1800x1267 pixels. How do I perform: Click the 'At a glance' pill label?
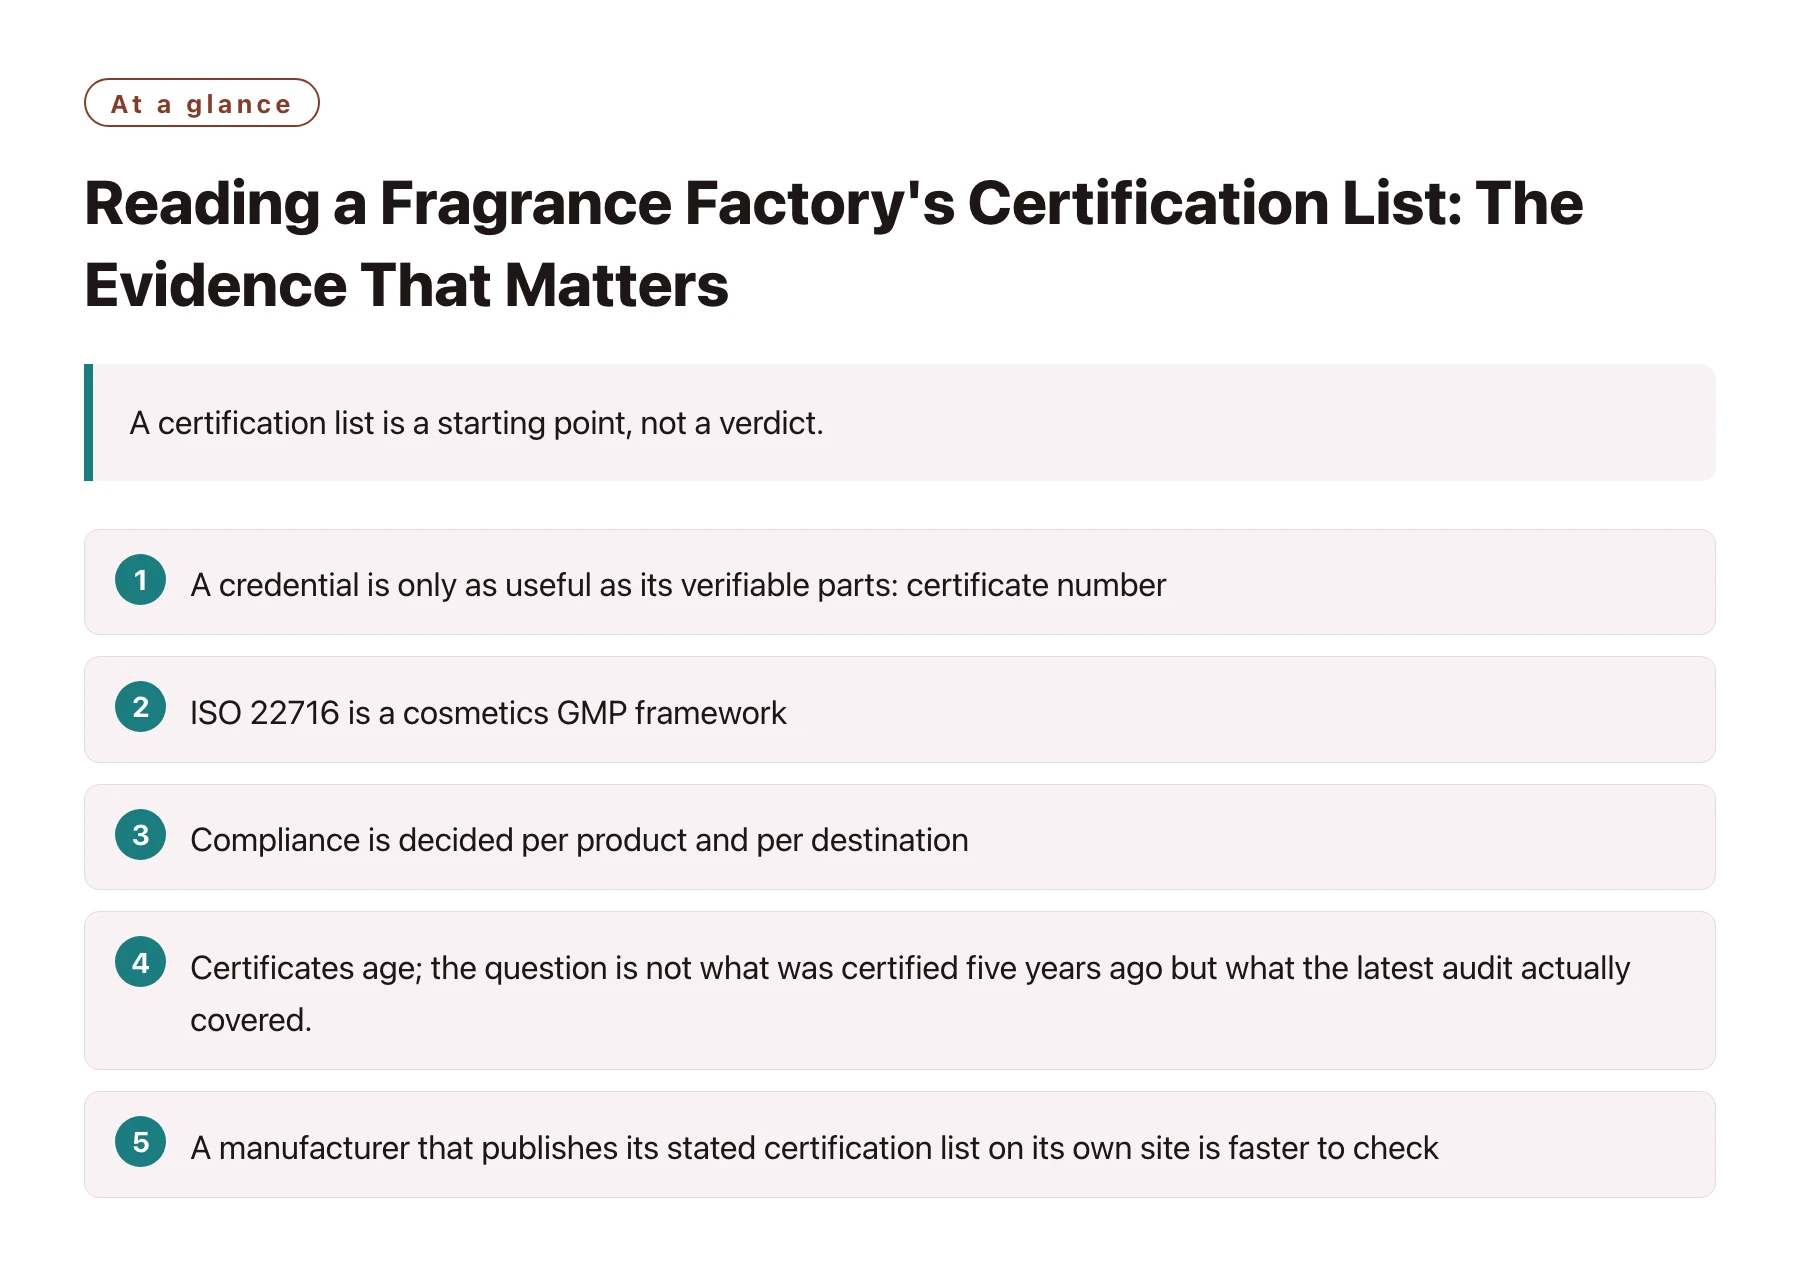(x=201, y=103)
